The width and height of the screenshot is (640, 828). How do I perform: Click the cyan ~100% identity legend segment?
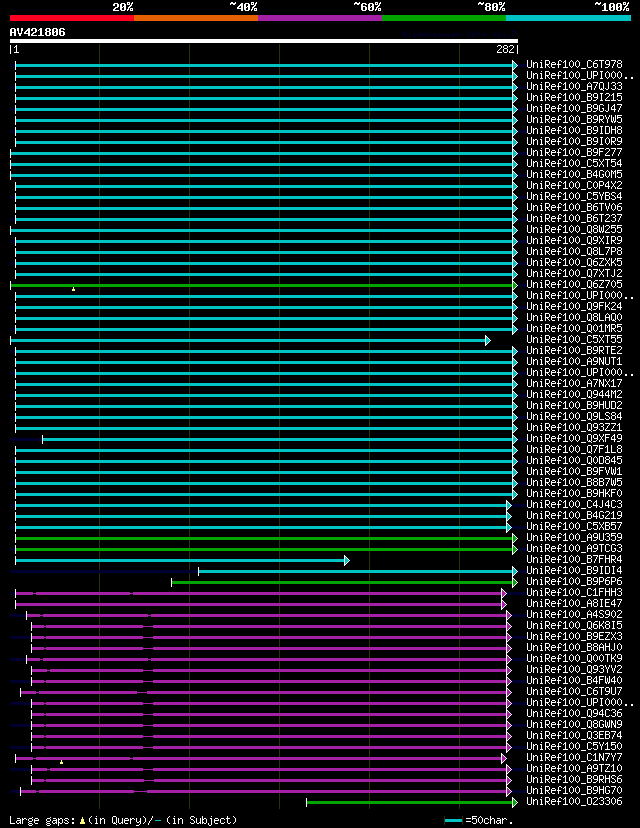pyautogui.click(x=569, y=18)
